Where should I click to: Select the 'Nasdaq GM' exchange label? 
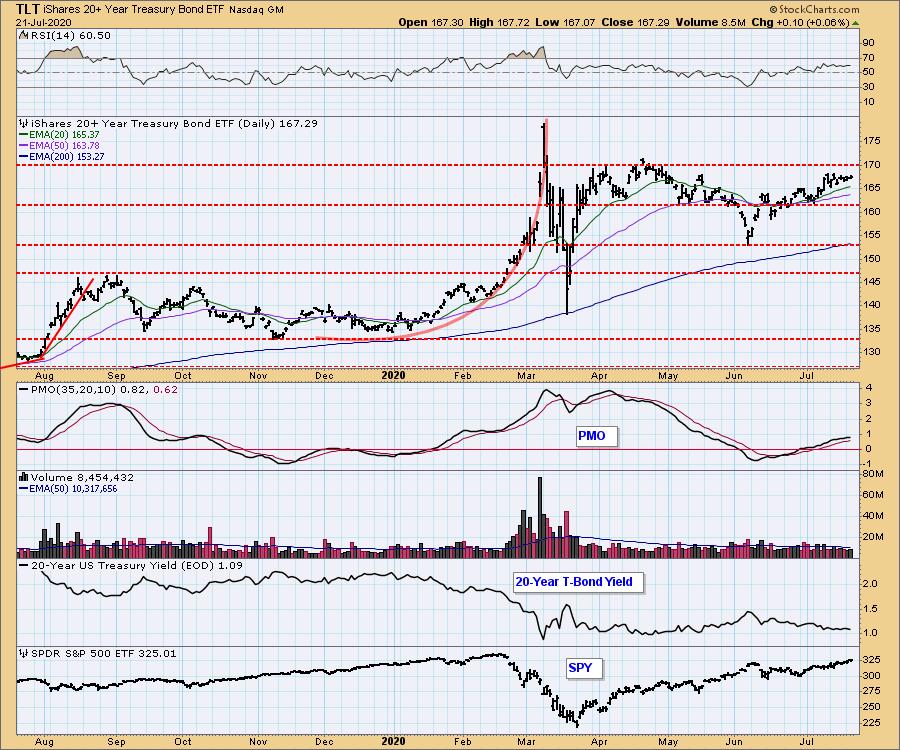click(x=256, y=10)
